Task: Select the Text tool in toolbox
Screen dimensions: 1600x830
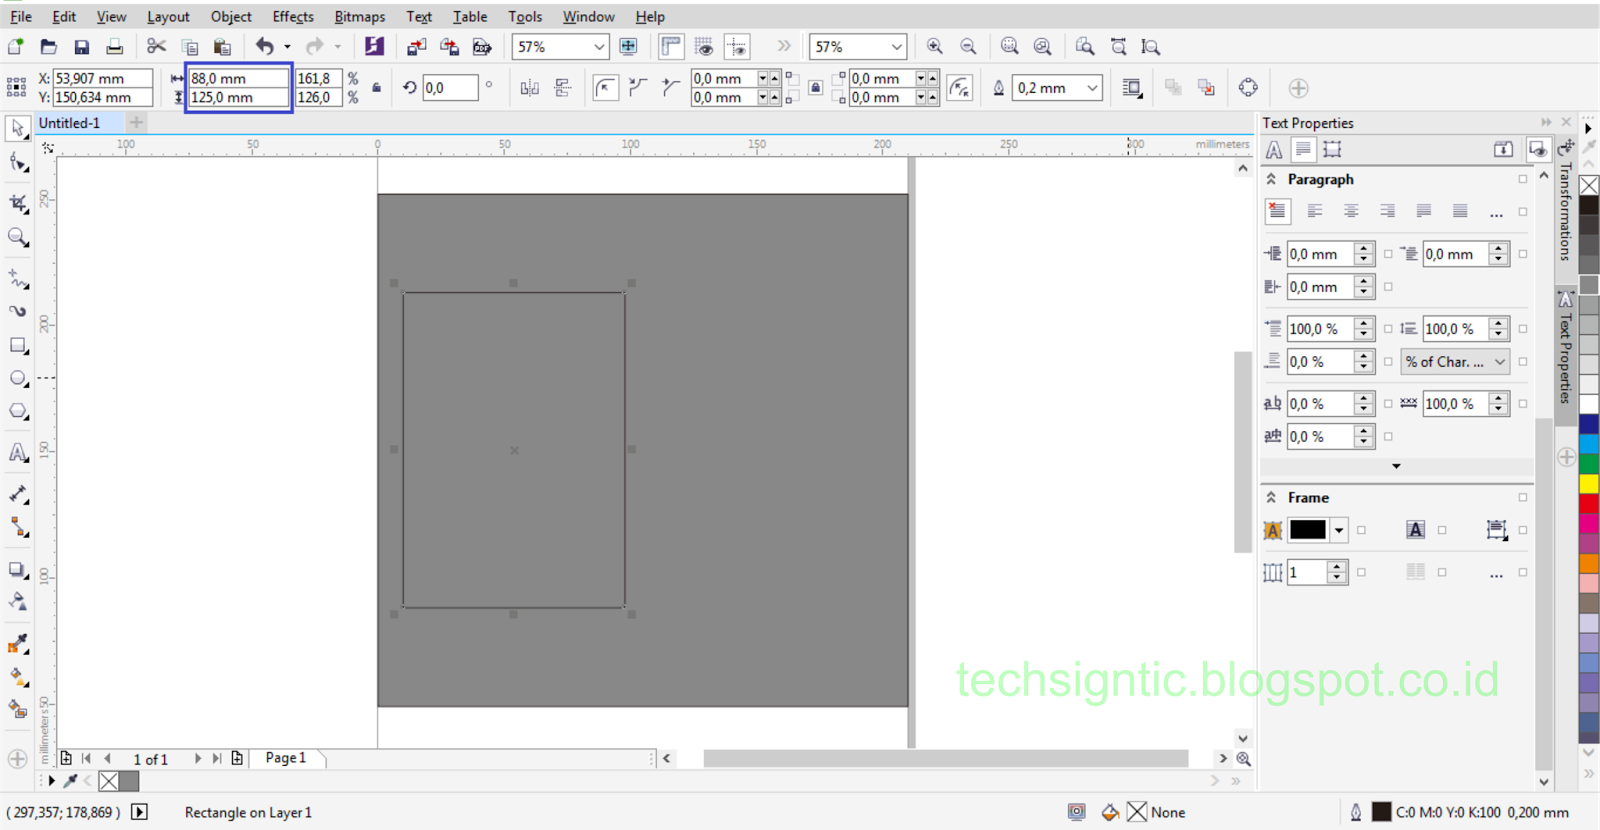Action: pos(18,453)
